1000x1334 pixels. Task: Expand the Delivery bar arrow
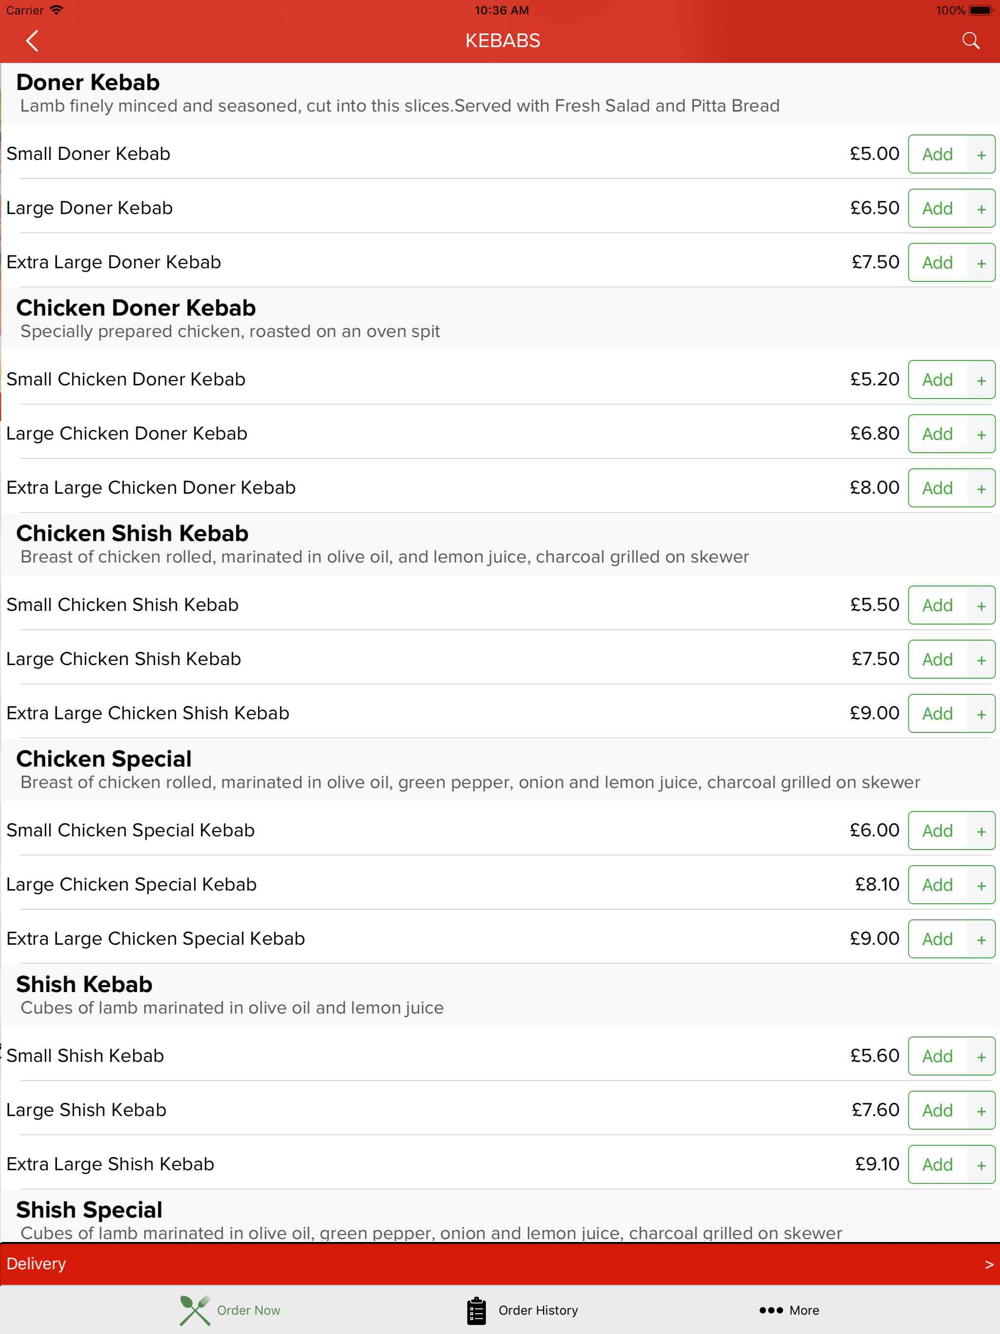[x=988, y=1264]
